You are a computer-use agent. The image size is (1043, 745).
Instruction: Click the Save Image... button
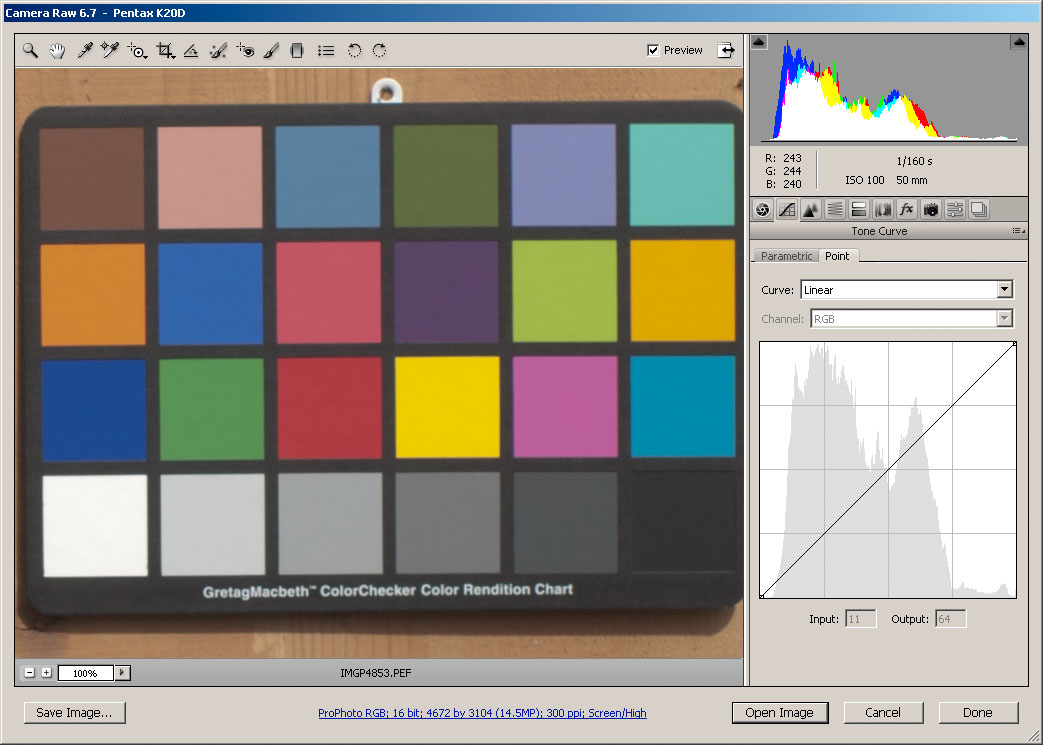coord(74,712)
